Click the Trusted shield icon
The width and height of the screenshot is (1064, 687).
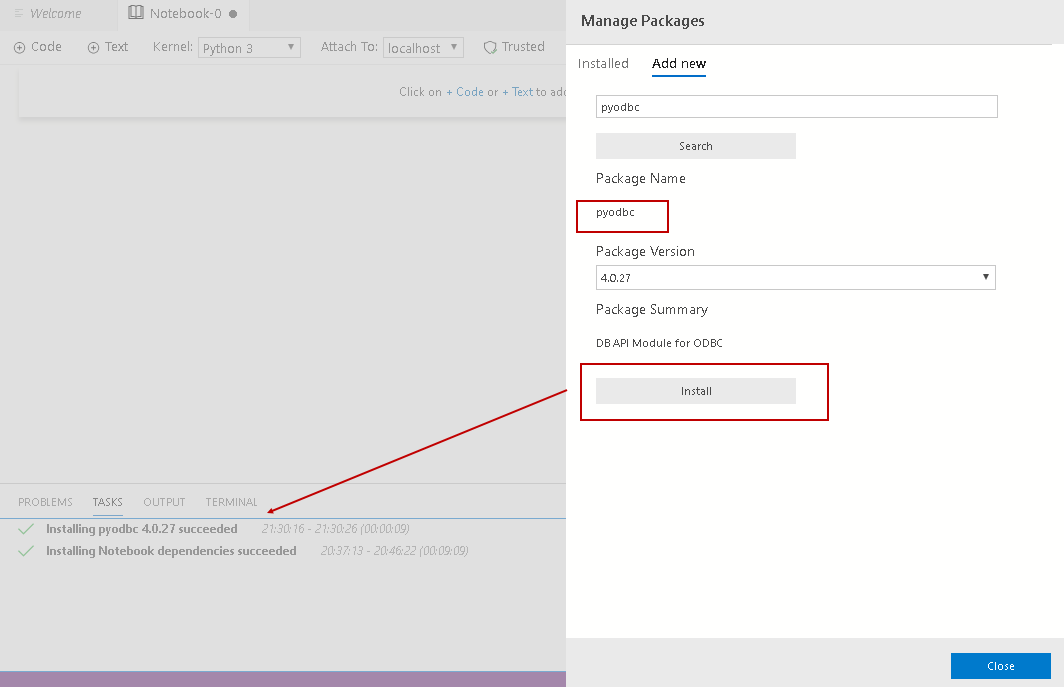[x=490, y=47]
